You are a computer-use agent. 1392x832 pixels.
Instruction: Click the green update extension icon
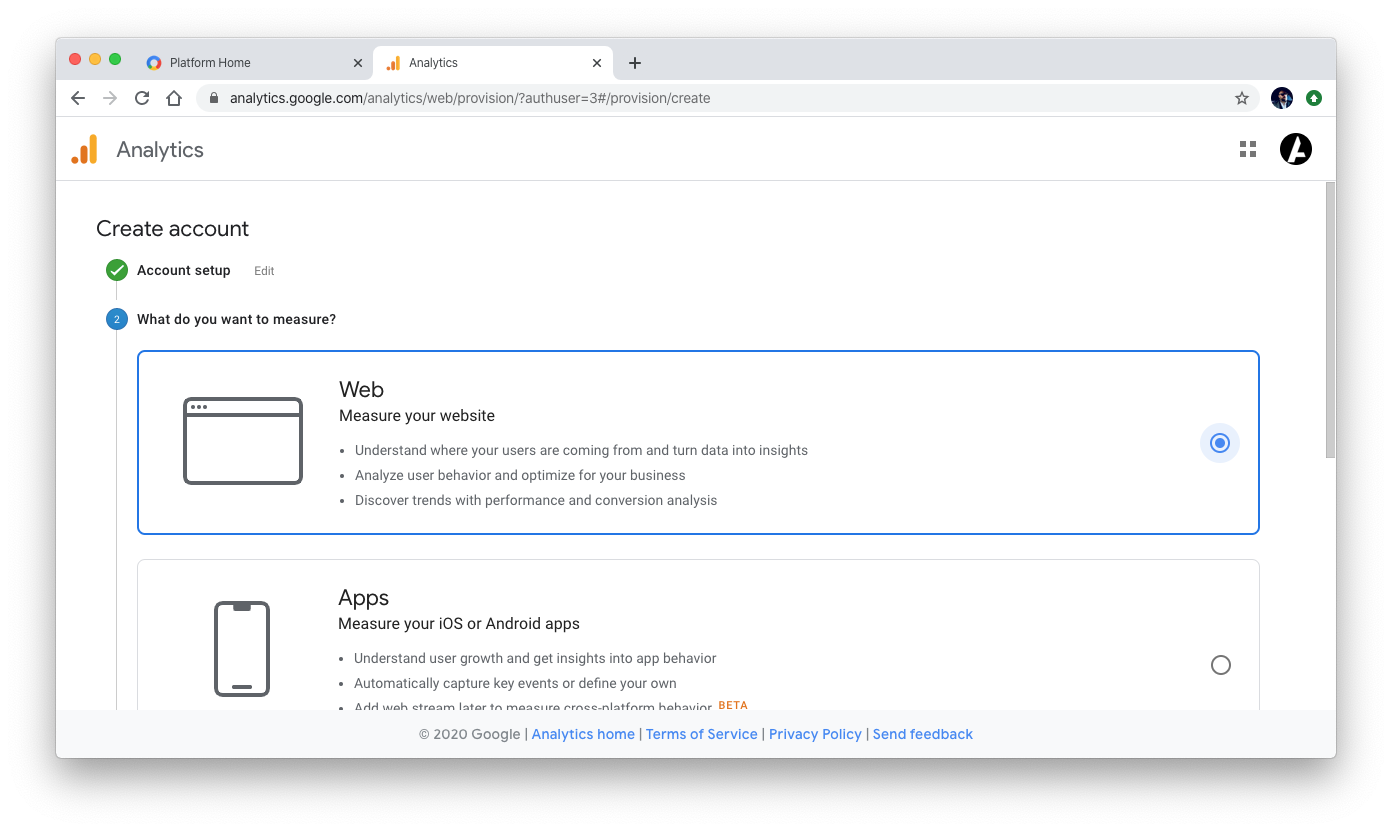[x=1314, y=98]
